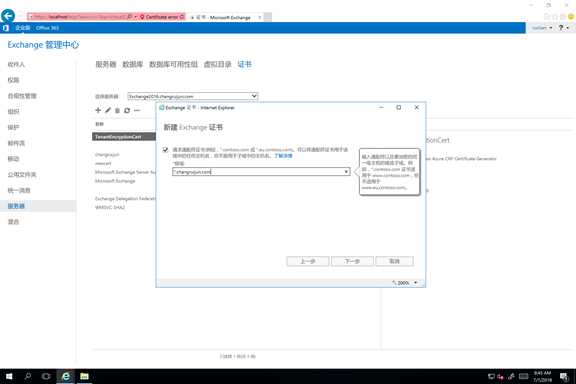Open the more options ellipsis in certificate toolbar
This screenshot has width=576, height=384.
coord(137,110)
